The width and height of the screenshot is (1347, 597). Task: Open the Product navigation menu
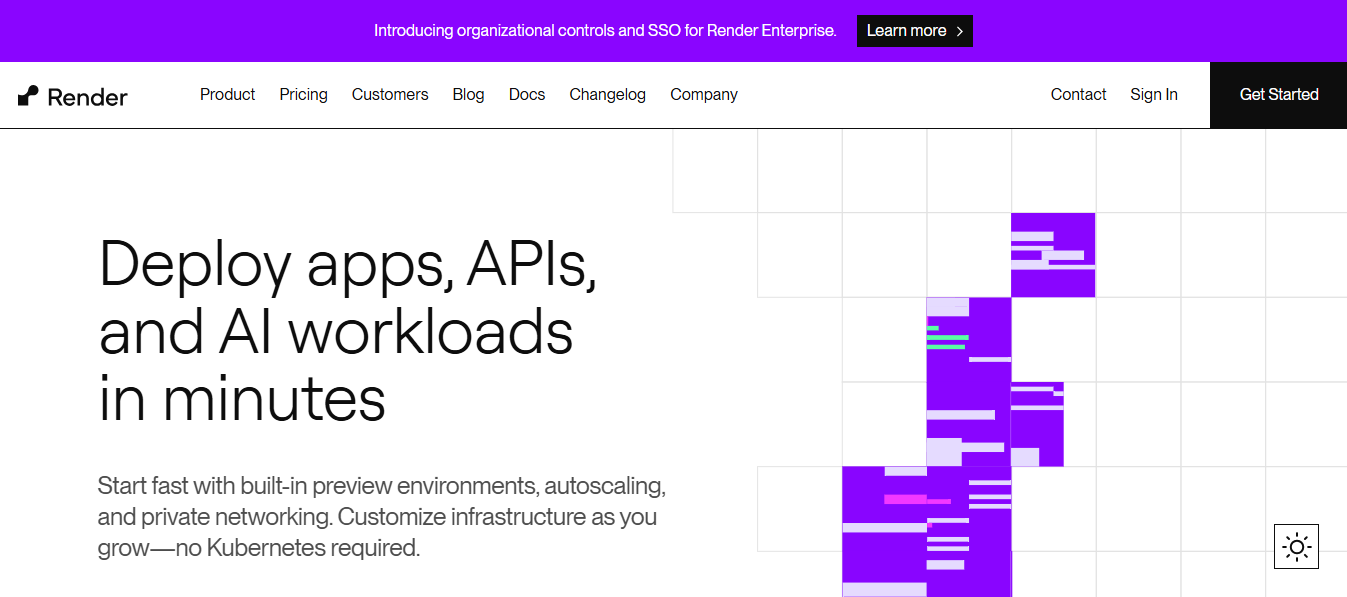227,95
